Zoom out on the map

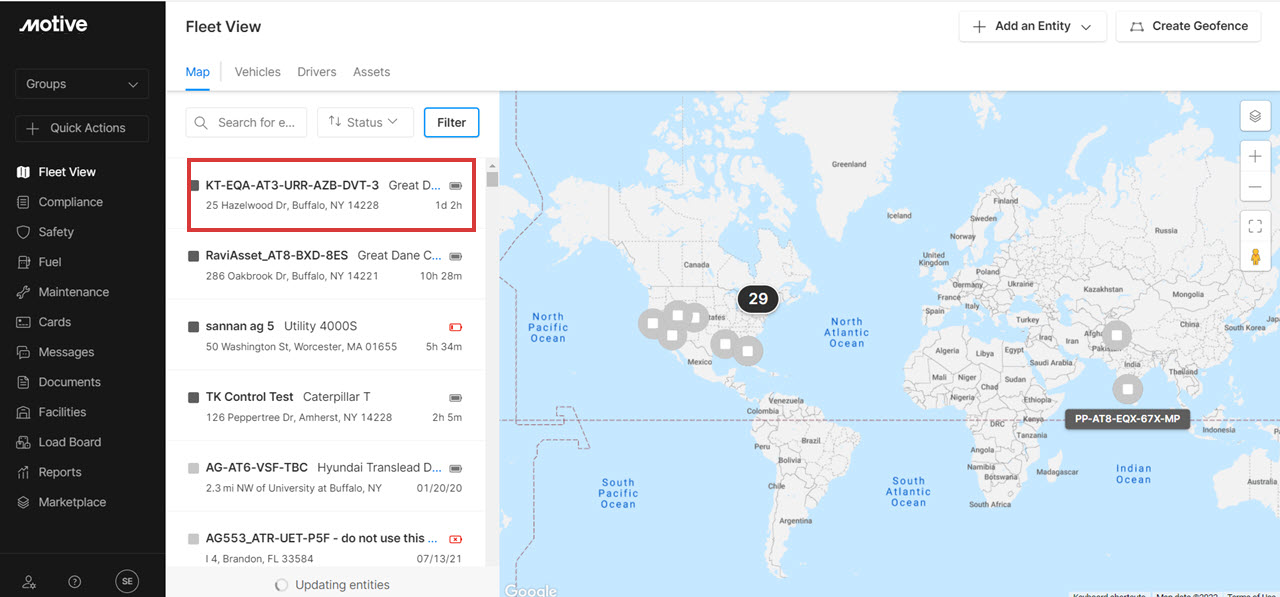click(1255, 187)
